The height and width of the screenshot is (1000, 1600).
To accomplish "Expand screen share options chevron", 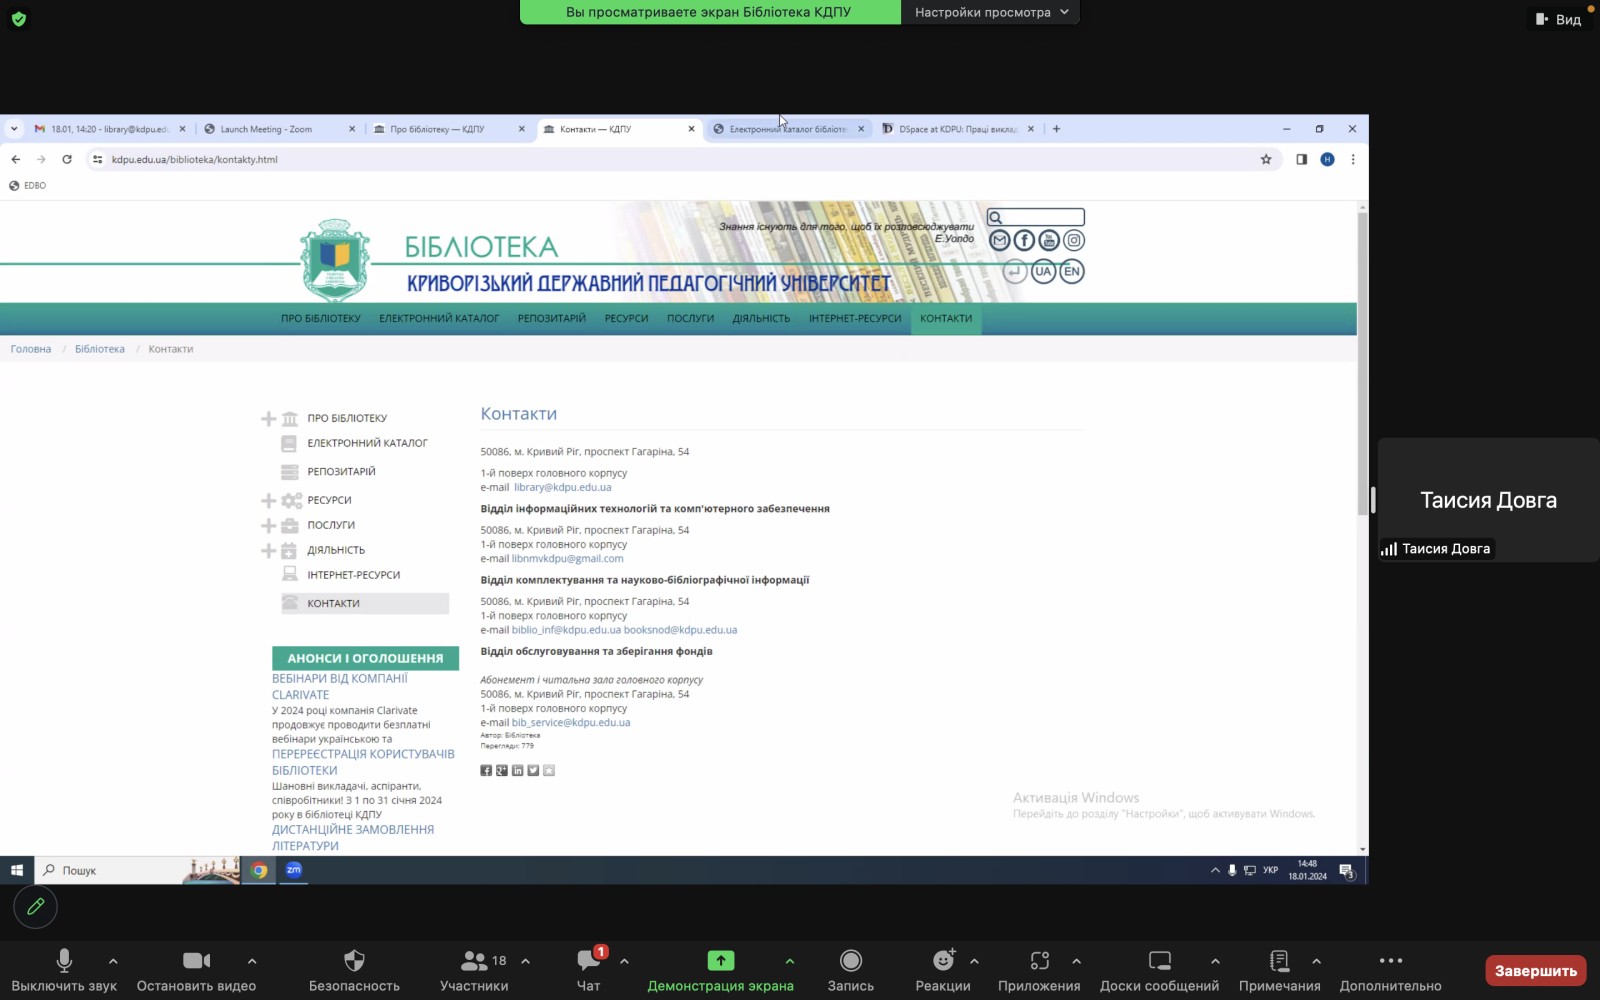I will (x=790, y=961).
